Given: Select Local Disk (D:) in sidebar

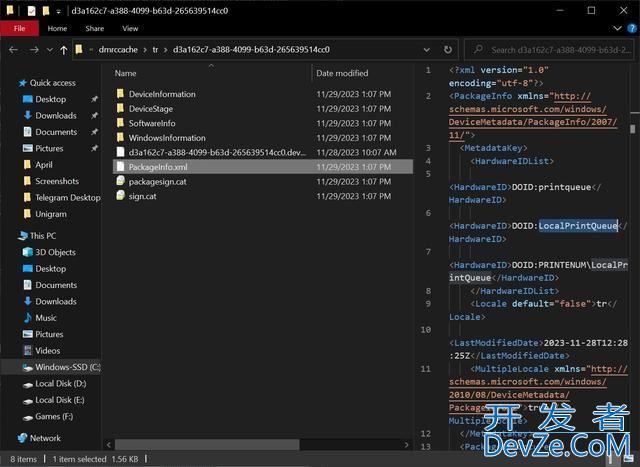Looking at the screenshot, I should 60,383.
